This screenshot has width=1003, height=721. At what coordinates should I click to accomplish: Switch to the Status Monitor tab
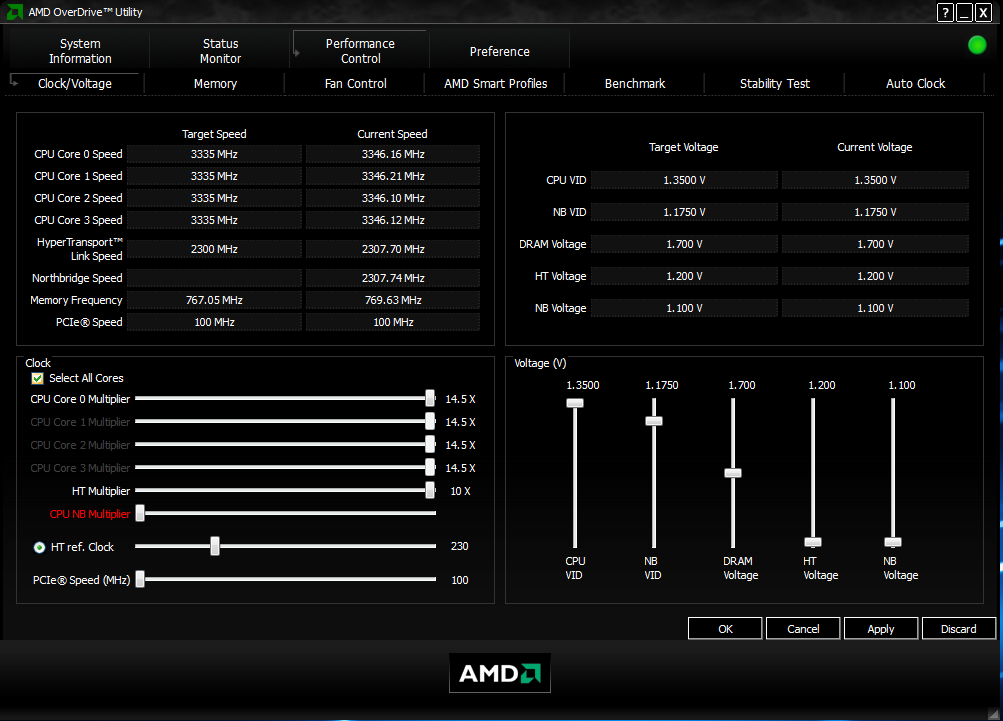pyautogui.click(x=220, y=51)
